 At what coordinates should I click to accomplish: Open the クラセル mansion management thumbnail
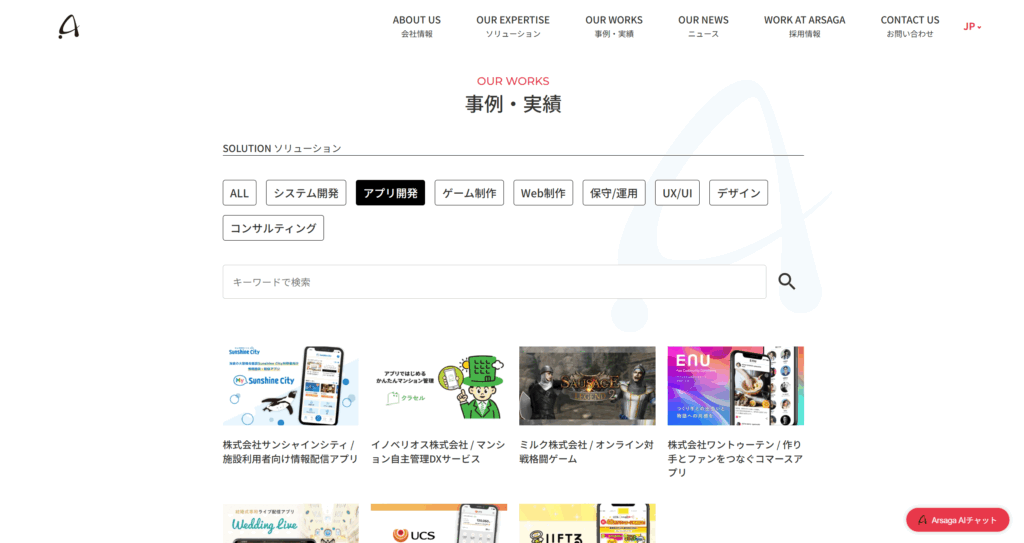439,386
